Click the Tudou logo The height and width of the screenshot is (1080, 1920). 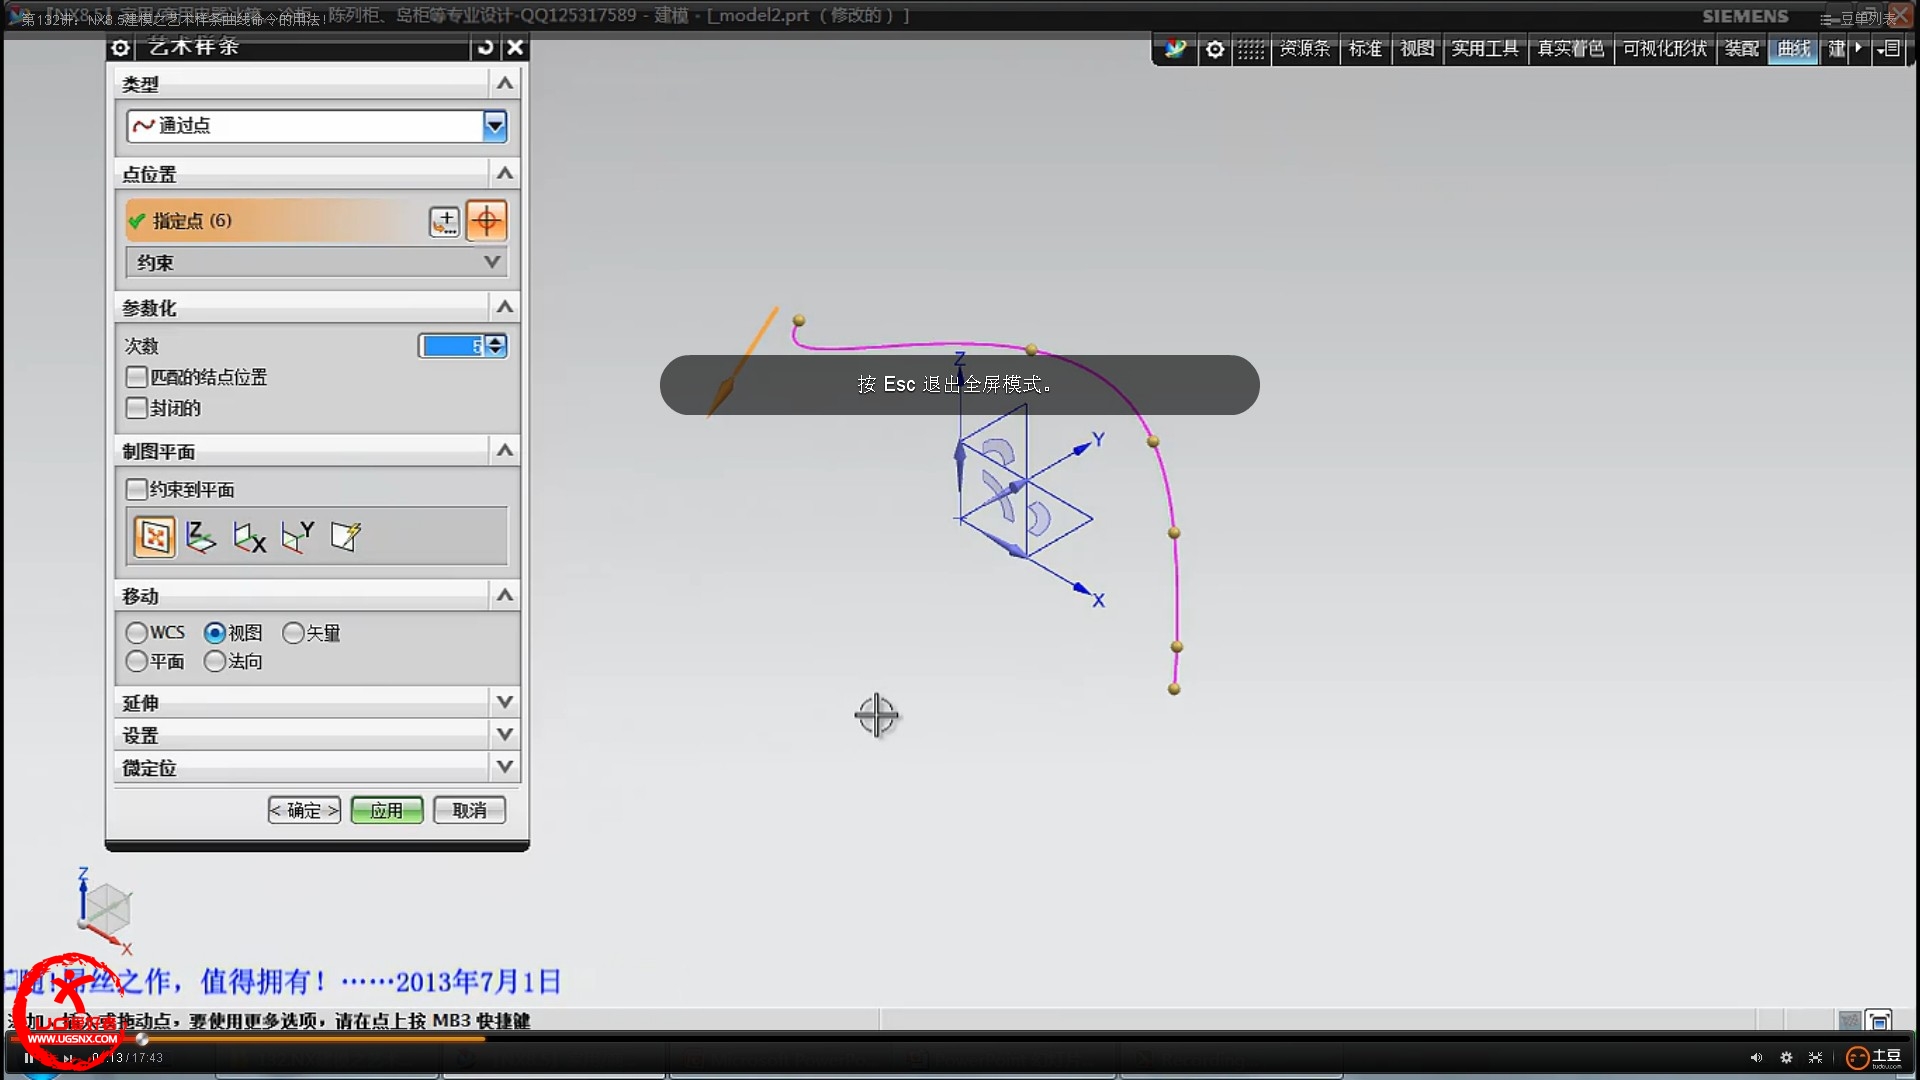pyautogui.click(x=1874, y=1057)
